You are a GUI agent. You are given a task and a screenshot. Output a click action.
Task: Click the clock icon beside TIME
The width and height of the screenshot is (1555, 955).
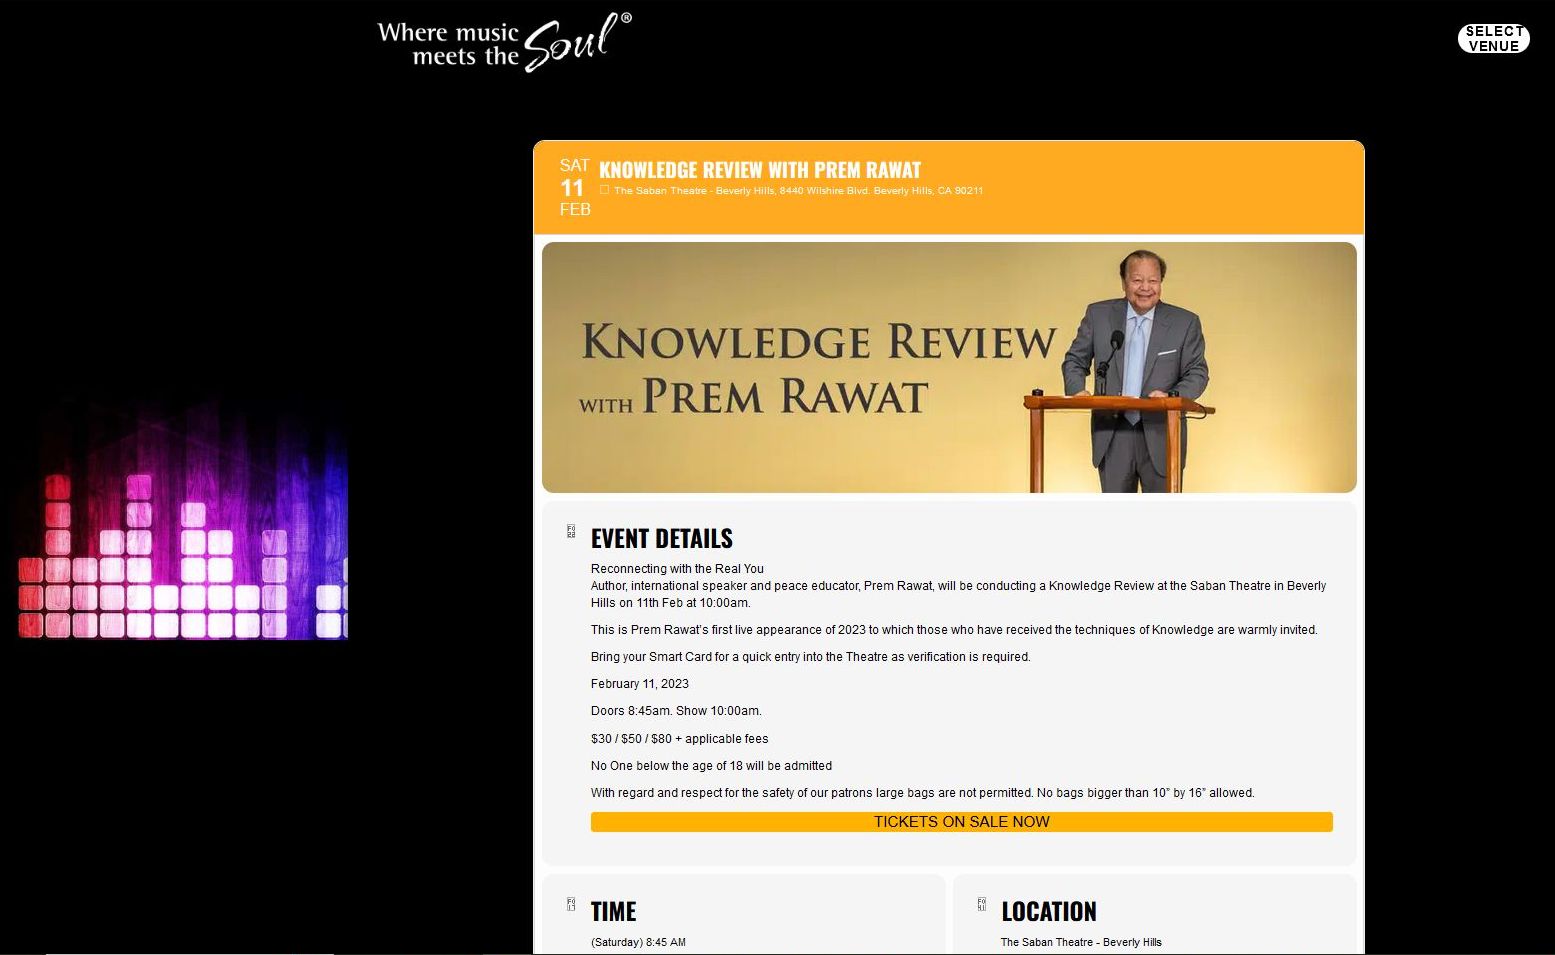click(571, 905)
